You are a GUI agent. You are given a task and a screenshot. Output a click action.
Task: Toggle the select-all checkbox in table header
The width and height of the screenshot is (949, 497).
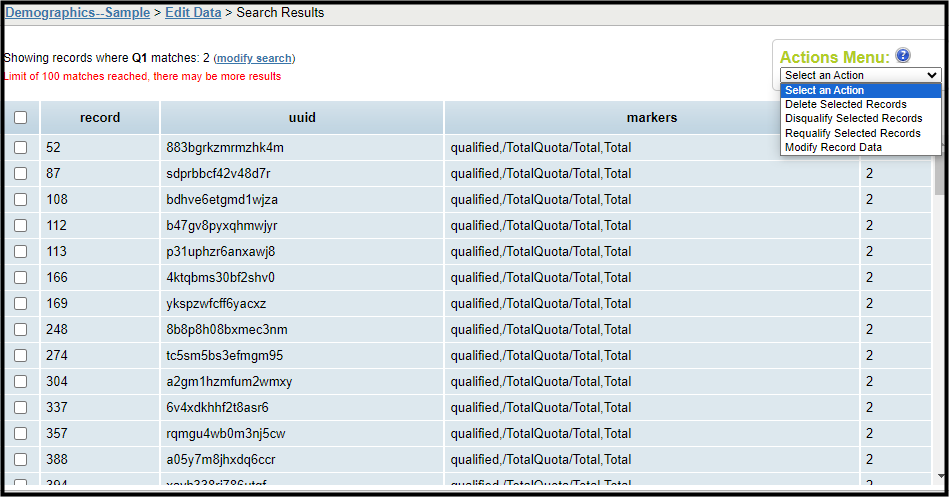[21, 117]
